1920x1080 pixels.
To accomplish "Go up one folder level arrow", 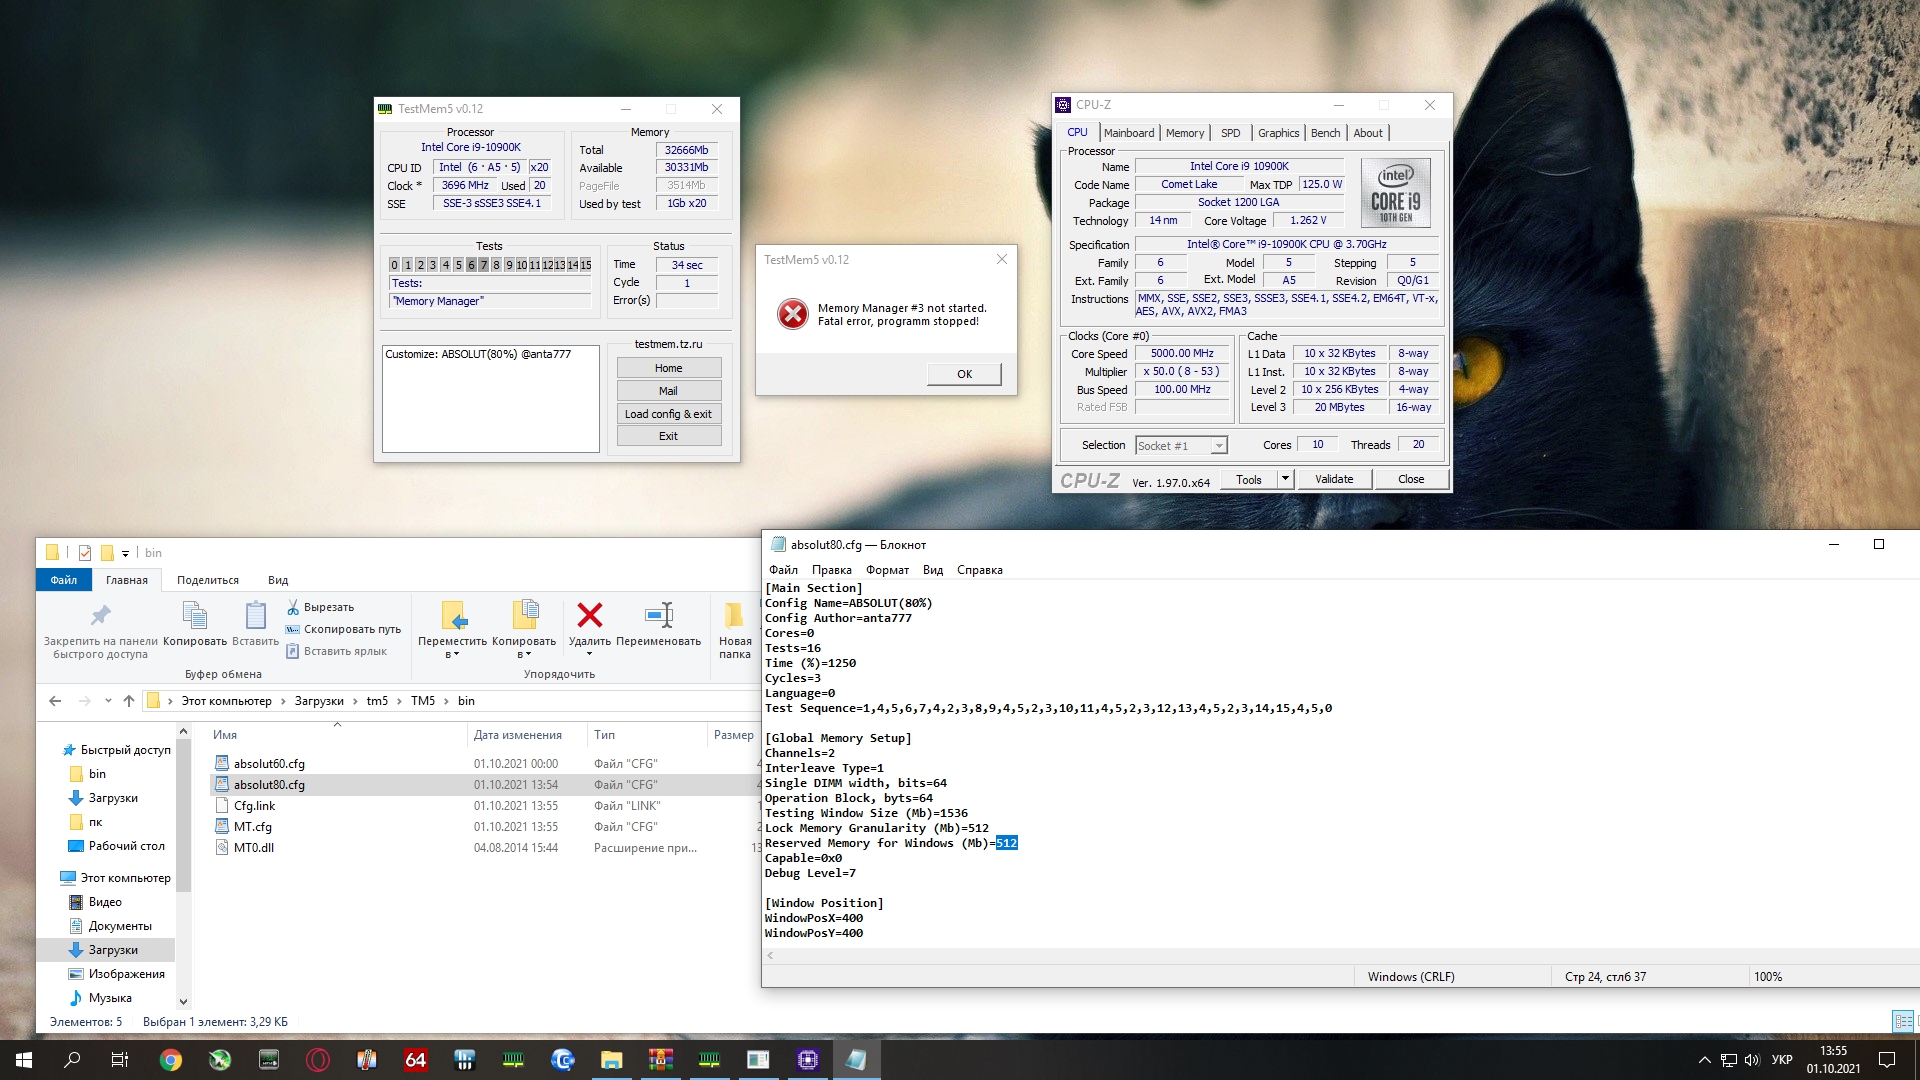I will coord(129,701).
